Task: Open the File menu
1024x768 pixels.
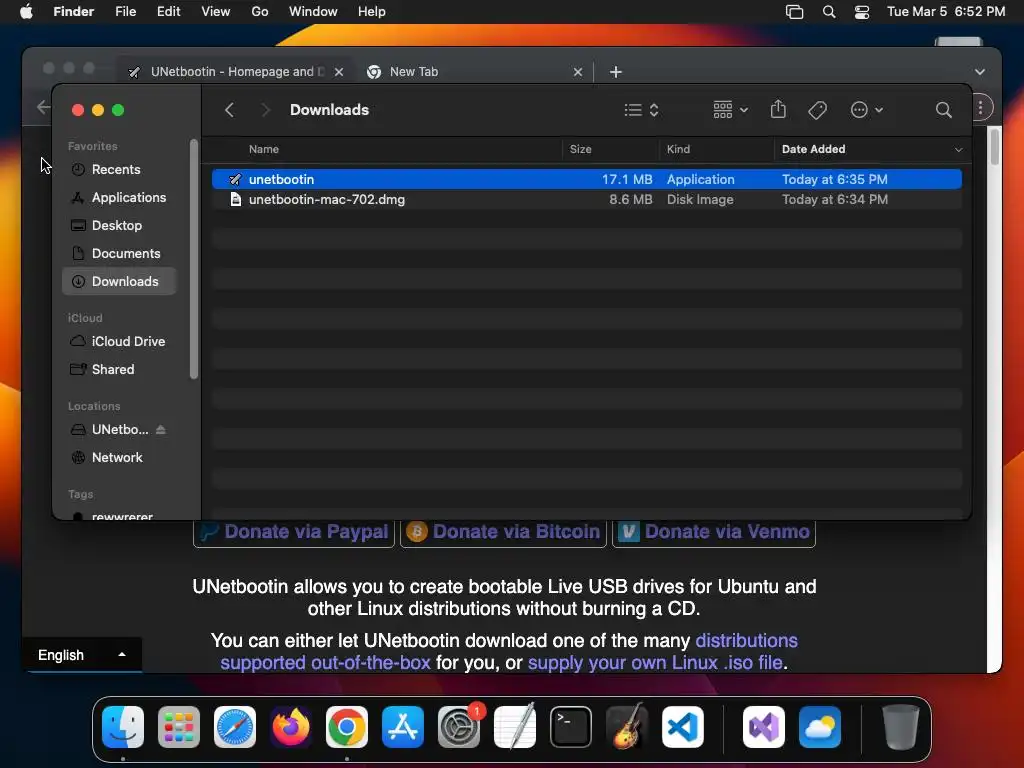Action: (x=125, y=12)
